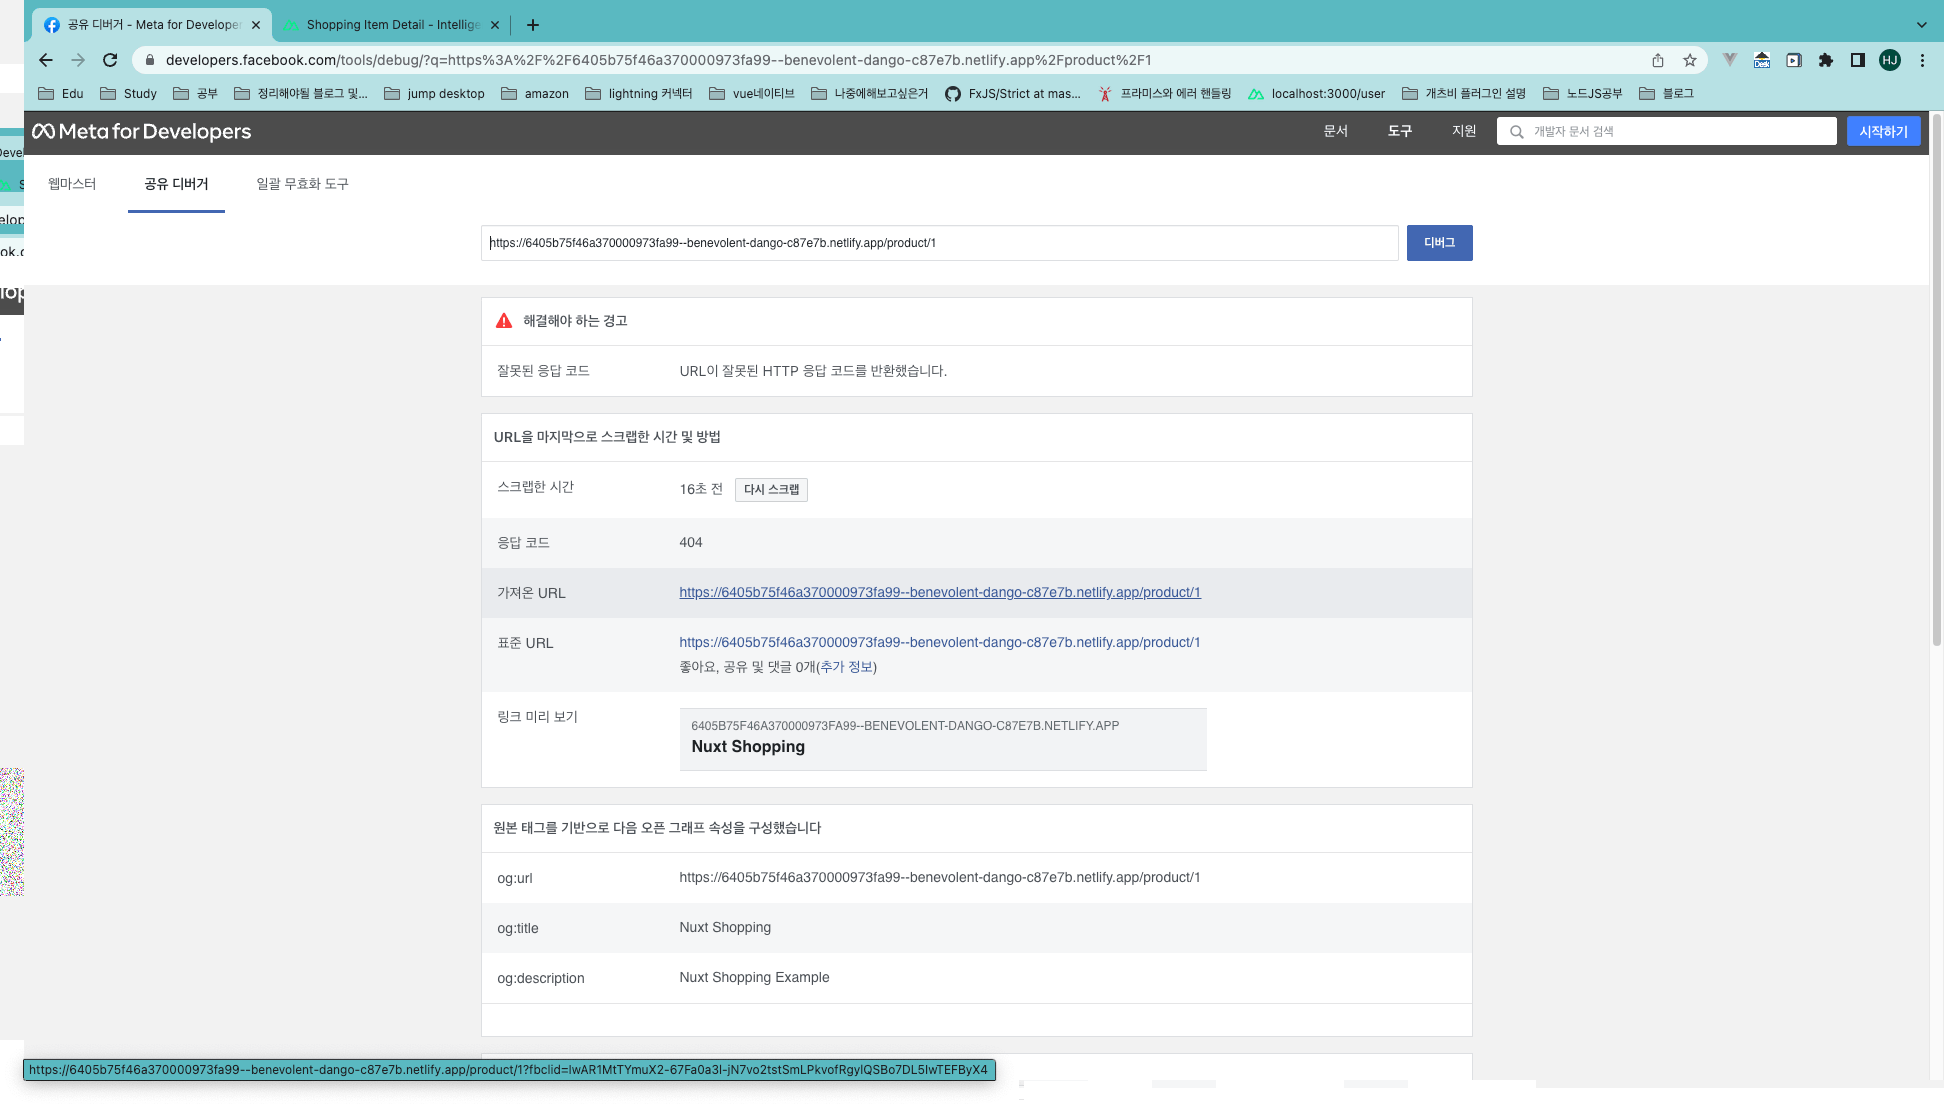Viewport: 1944px width, 1108px height.
Task: Click the lock icon in address bar
Action: click(150, 60)
